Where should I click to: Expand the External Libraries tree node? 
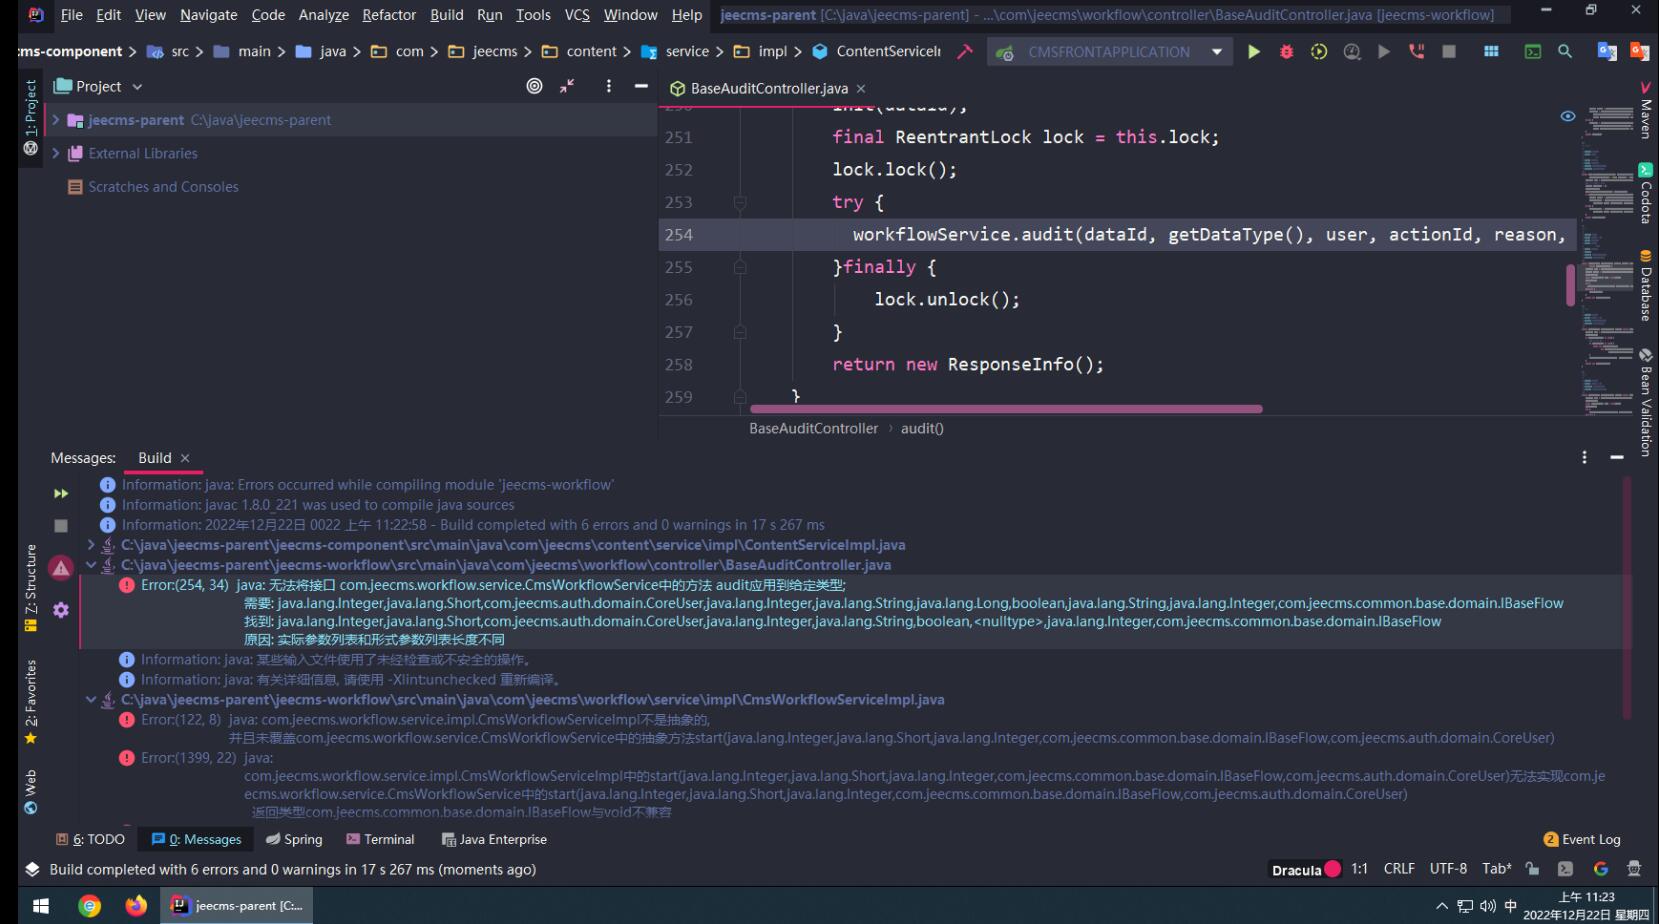click(x=56, y=154)
